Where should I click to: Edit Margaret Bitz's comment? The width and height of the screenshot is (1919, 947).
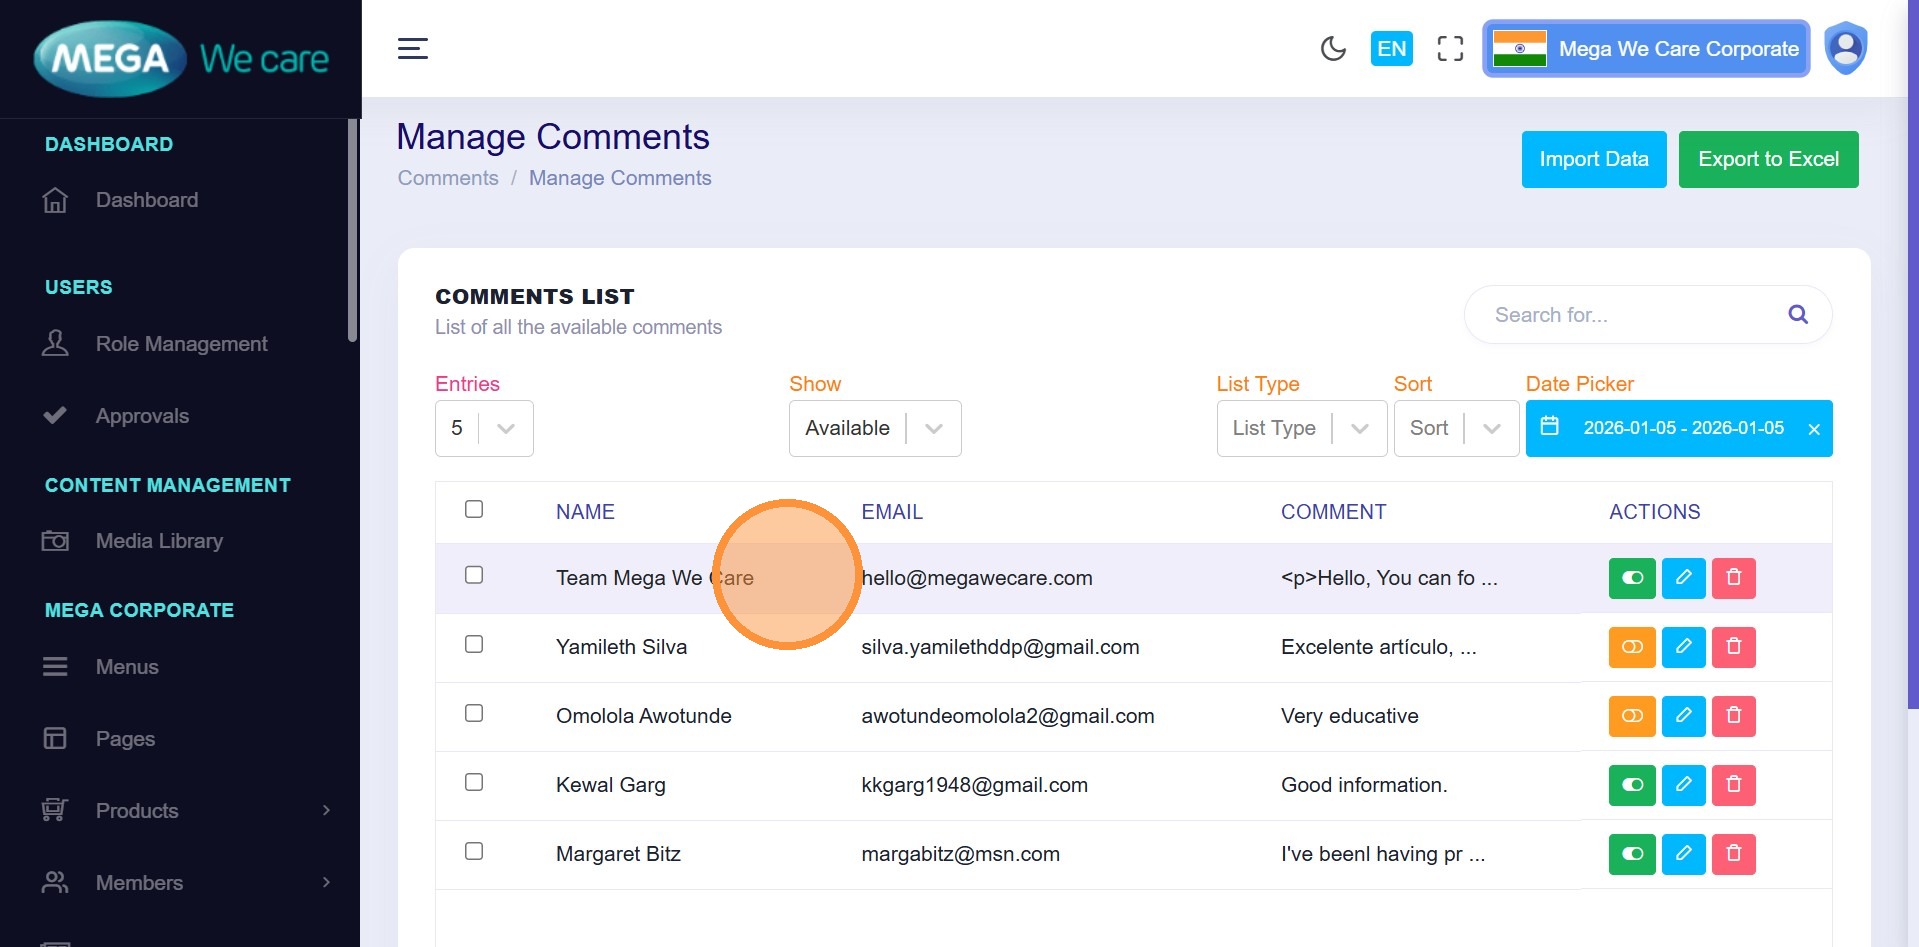(1683, 854)
